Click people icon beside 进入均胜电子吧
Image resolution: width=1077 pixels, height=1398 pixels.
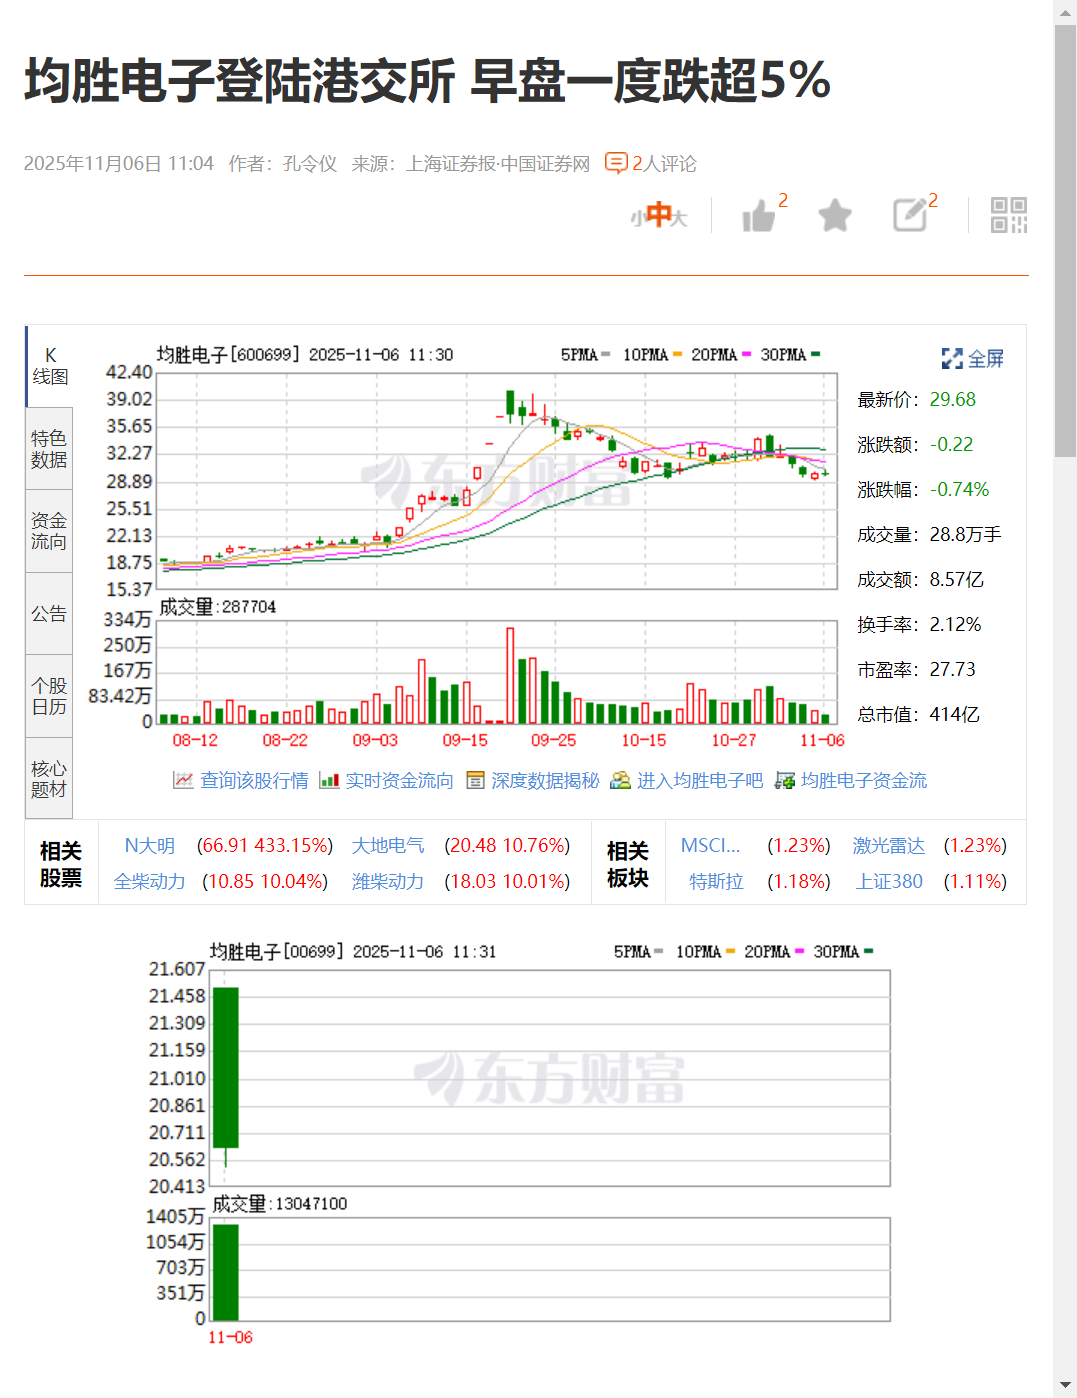pos(621,780)
